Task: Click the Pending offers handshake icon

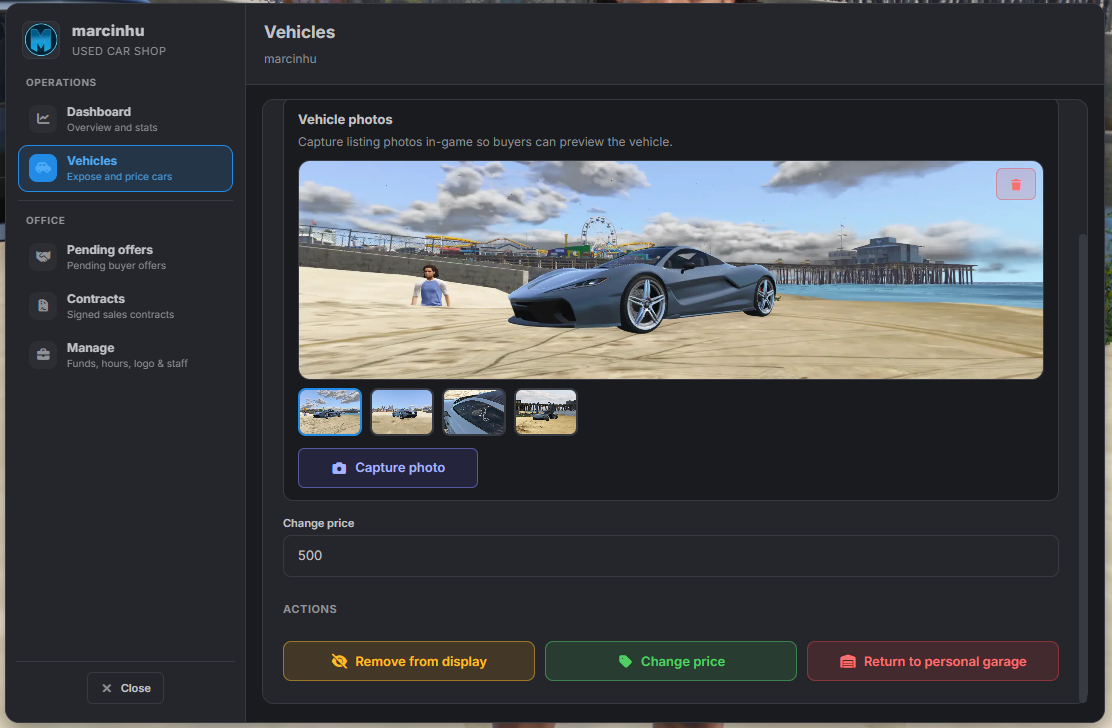Action: point(43,257)
